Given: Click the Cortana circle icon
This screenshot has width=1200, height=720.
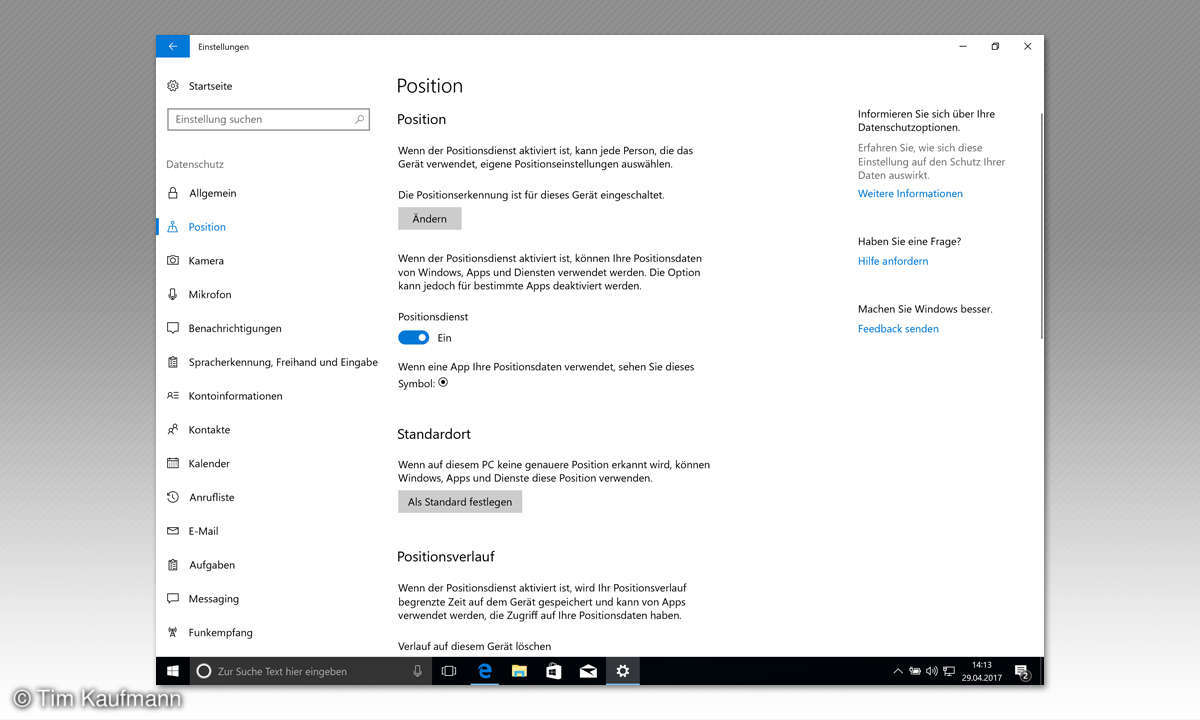Looking at the screenshot, I should (204, 671).
